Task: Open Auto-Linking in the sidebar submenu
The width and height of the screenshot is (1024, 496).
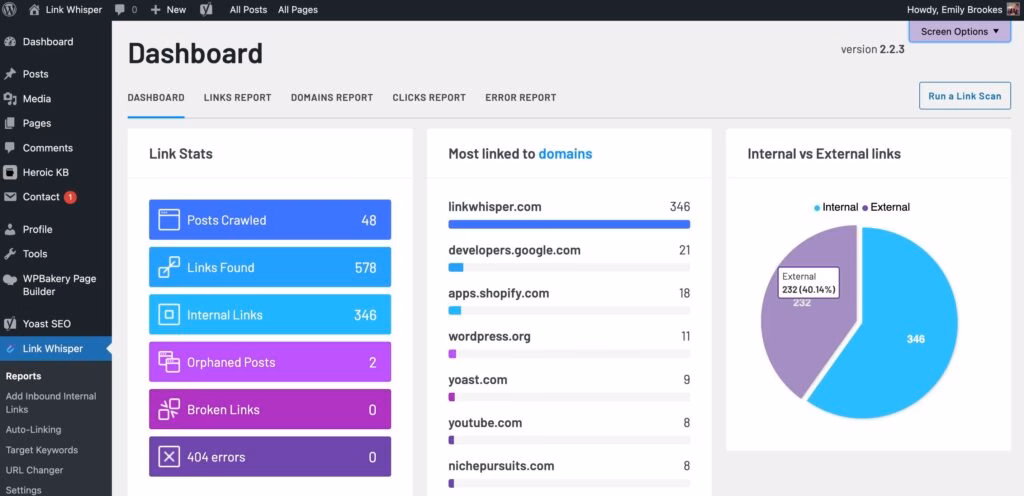Action: [33, 430]
